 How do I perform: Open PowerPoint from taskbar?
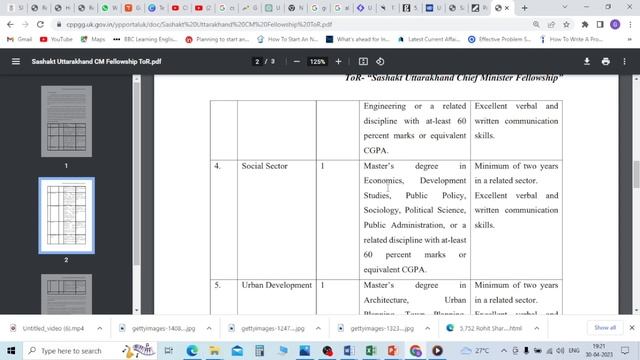tap(393, 351)
